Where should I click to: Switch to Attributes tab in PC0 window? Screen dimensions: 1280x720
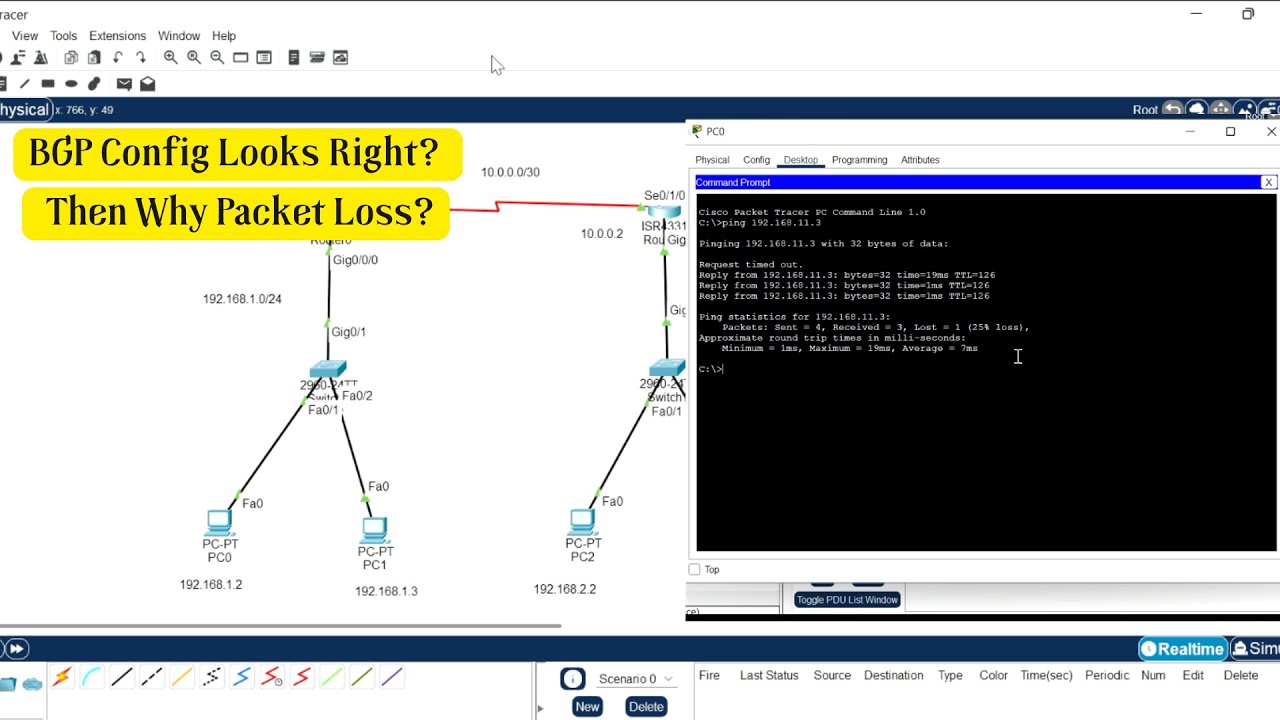(920, 160)
